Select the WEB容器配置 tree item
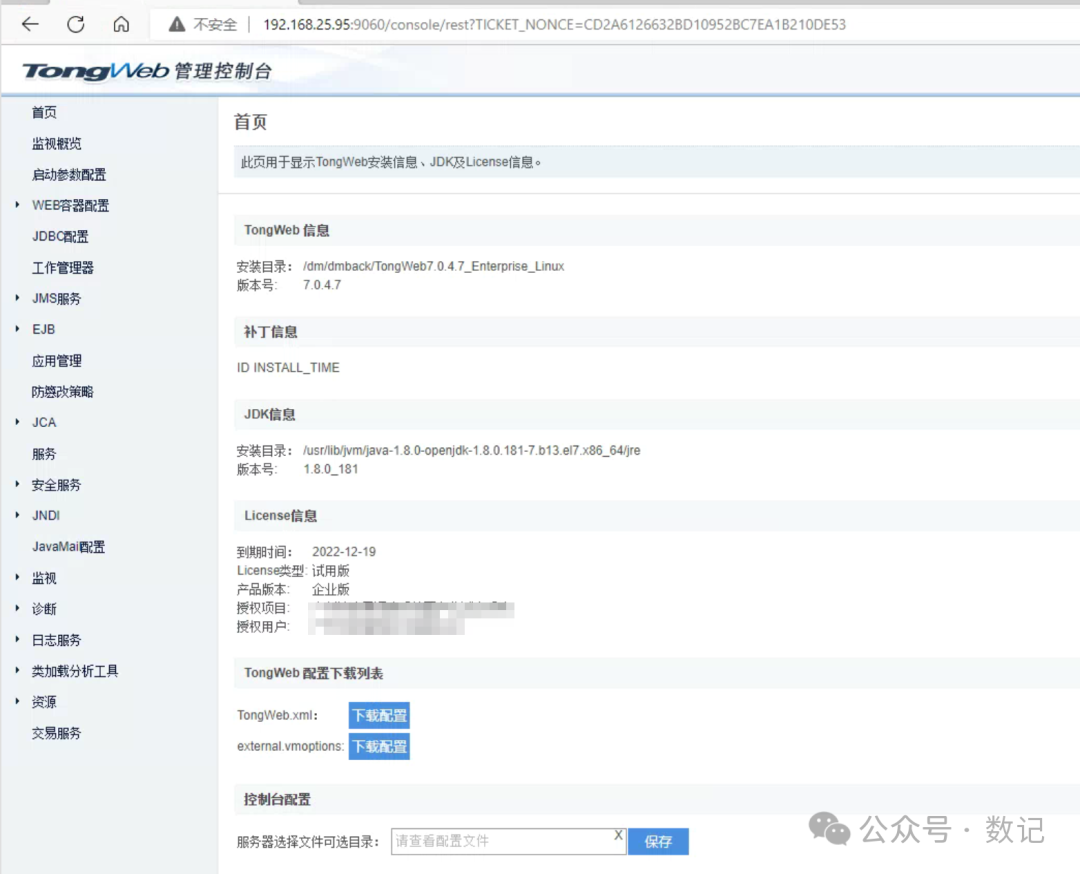This screenshot has width=1080, height=874. (70, 205)
